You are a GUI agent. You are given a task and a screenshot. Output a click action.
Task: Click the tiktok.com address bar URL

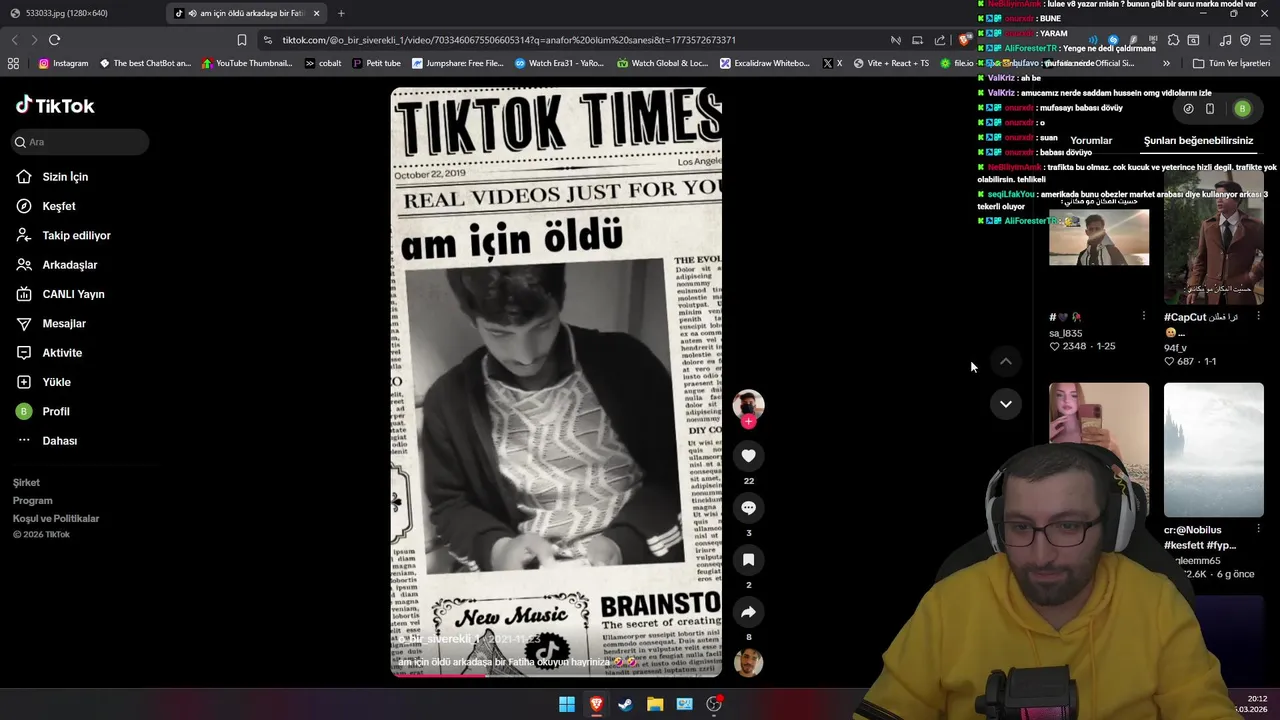[x=508, y=40]
